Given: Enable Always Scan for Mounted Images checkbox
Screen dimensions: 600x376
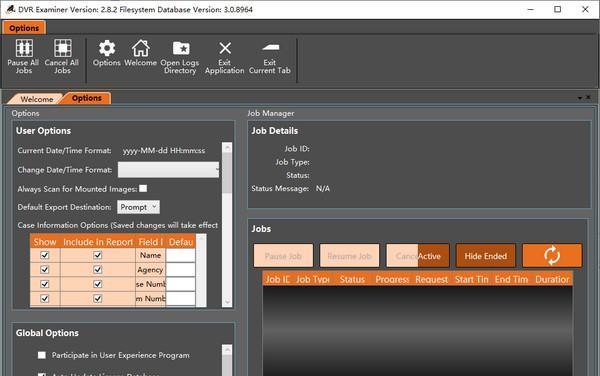Looking at the screenshot, I should click(x=143, y=188).
